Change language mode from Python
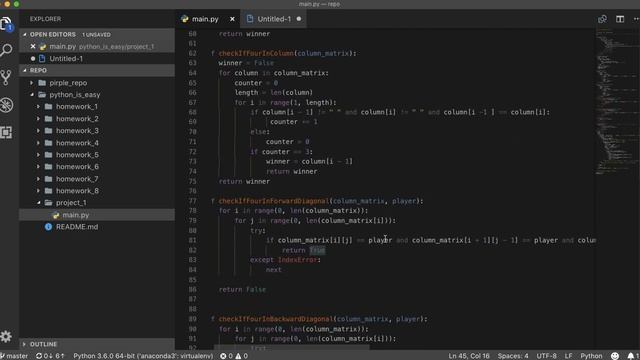 [591, 356]
